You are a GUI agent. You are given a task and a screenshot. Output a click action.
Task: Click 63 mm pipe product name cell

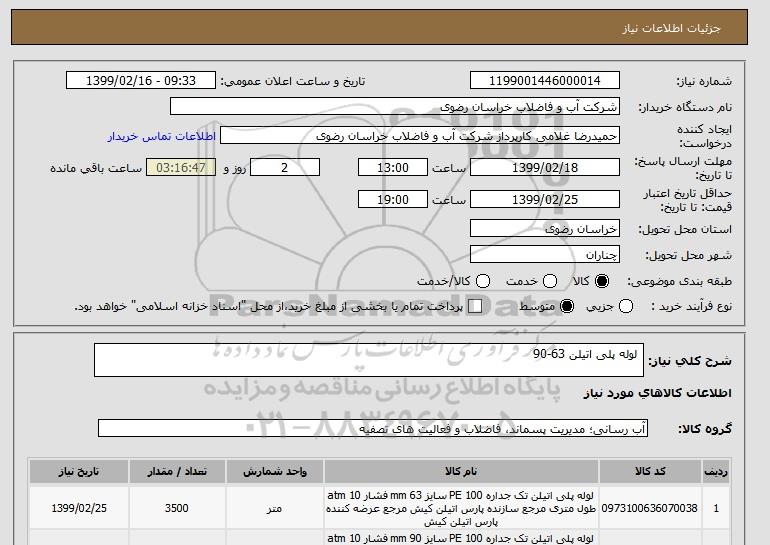point(461,508)
